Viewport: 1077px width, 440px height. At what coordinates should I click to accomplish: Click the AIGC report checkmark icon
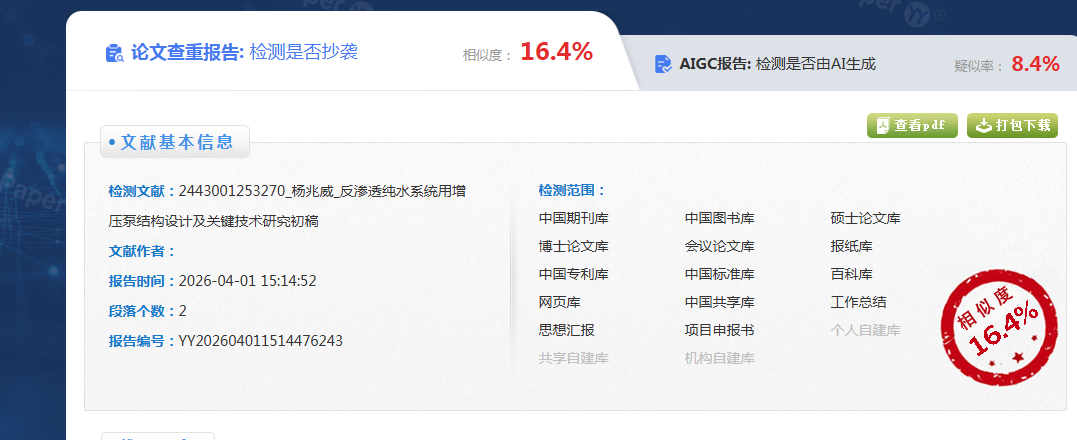[x=663, y=65]
